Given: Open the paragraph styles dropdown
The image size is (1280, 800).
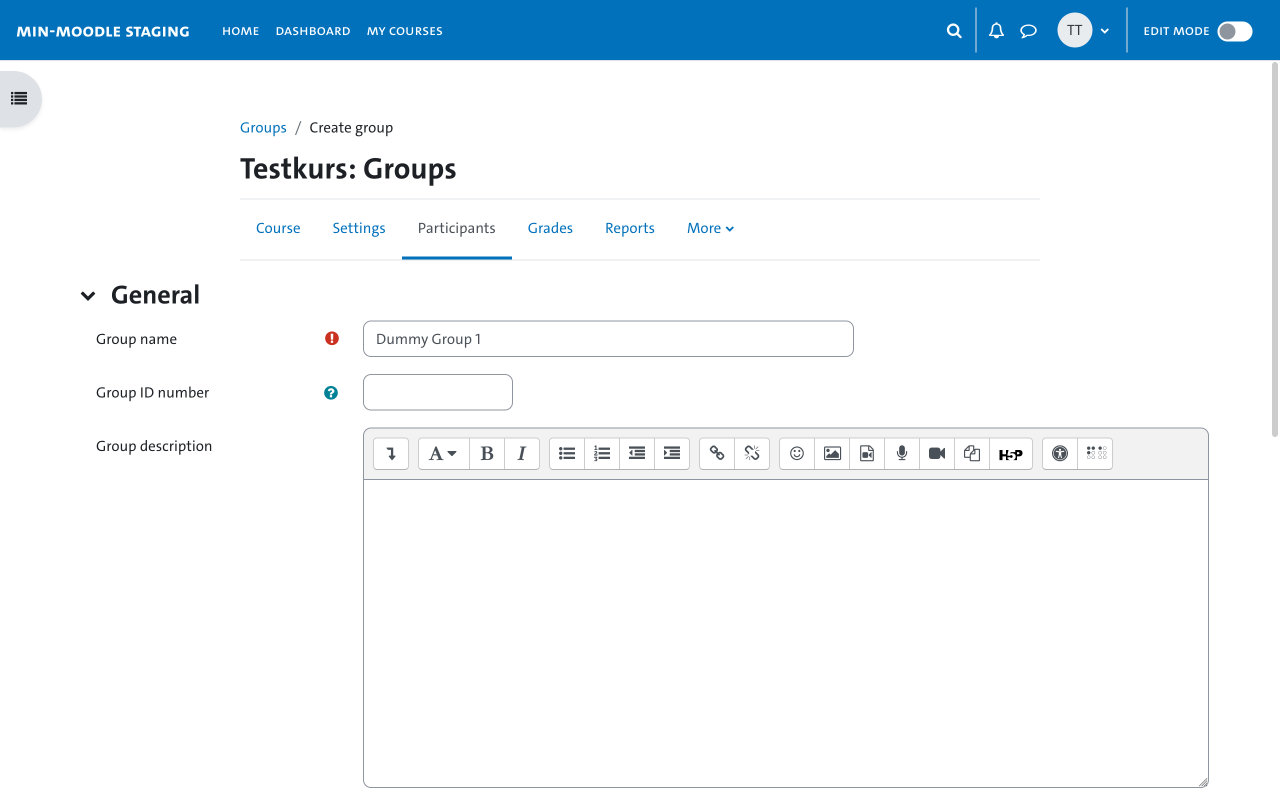Looking at the screenshot, I should tap(443, 454).
